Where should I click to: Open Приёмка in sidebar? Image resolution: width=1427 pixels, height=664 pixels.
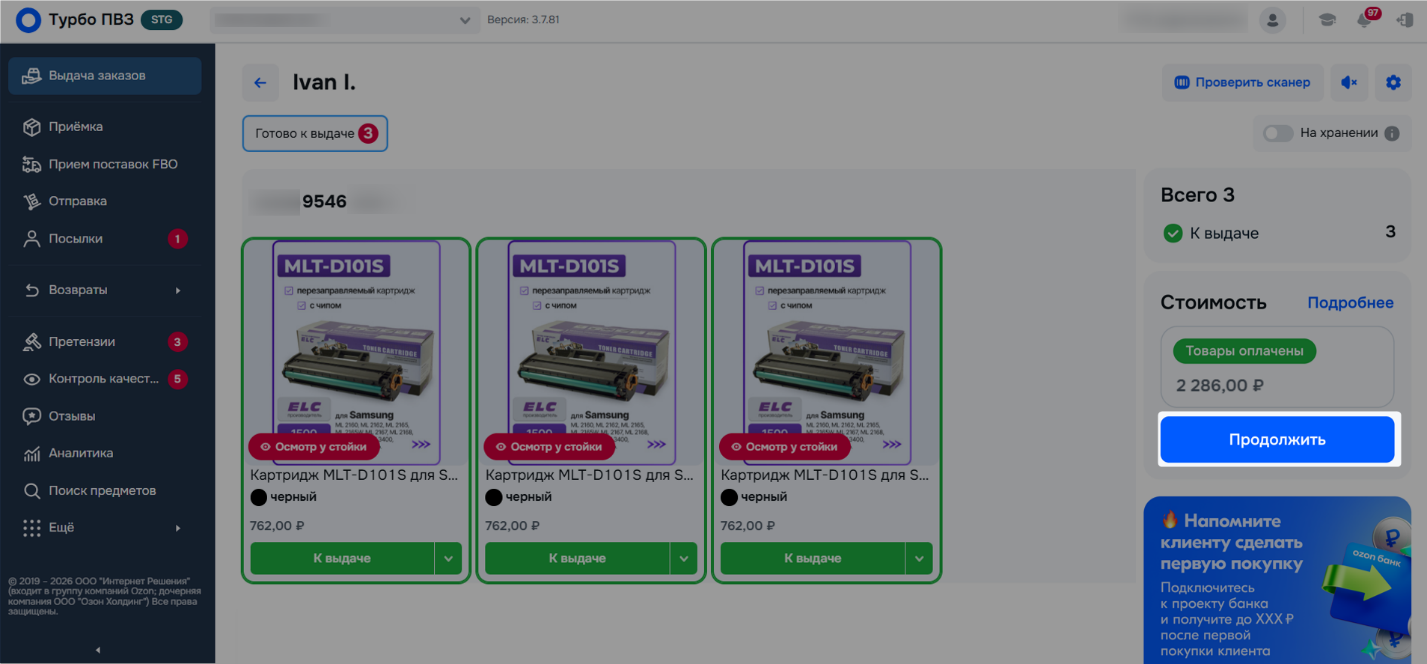click(x=105, y=127)
